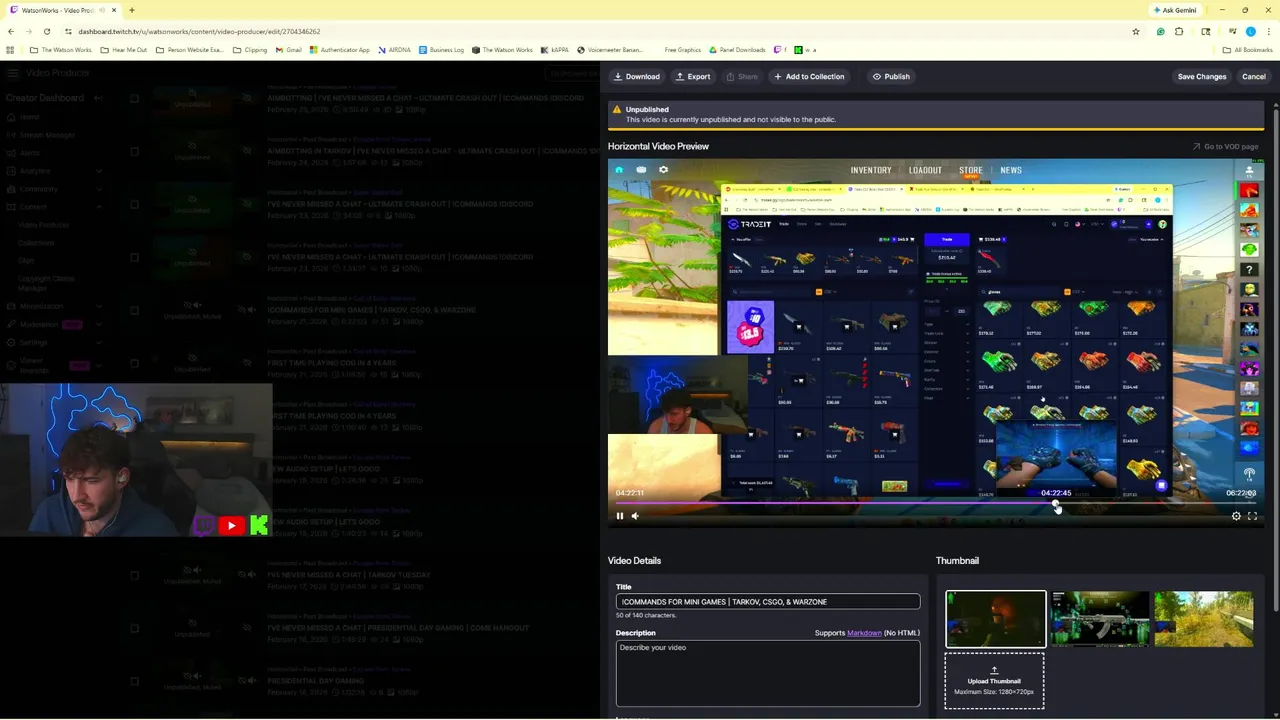Open the Hear Me Out bookmark folder
The width and height of the screenshot is (1280, 720).
pos(124,50)
